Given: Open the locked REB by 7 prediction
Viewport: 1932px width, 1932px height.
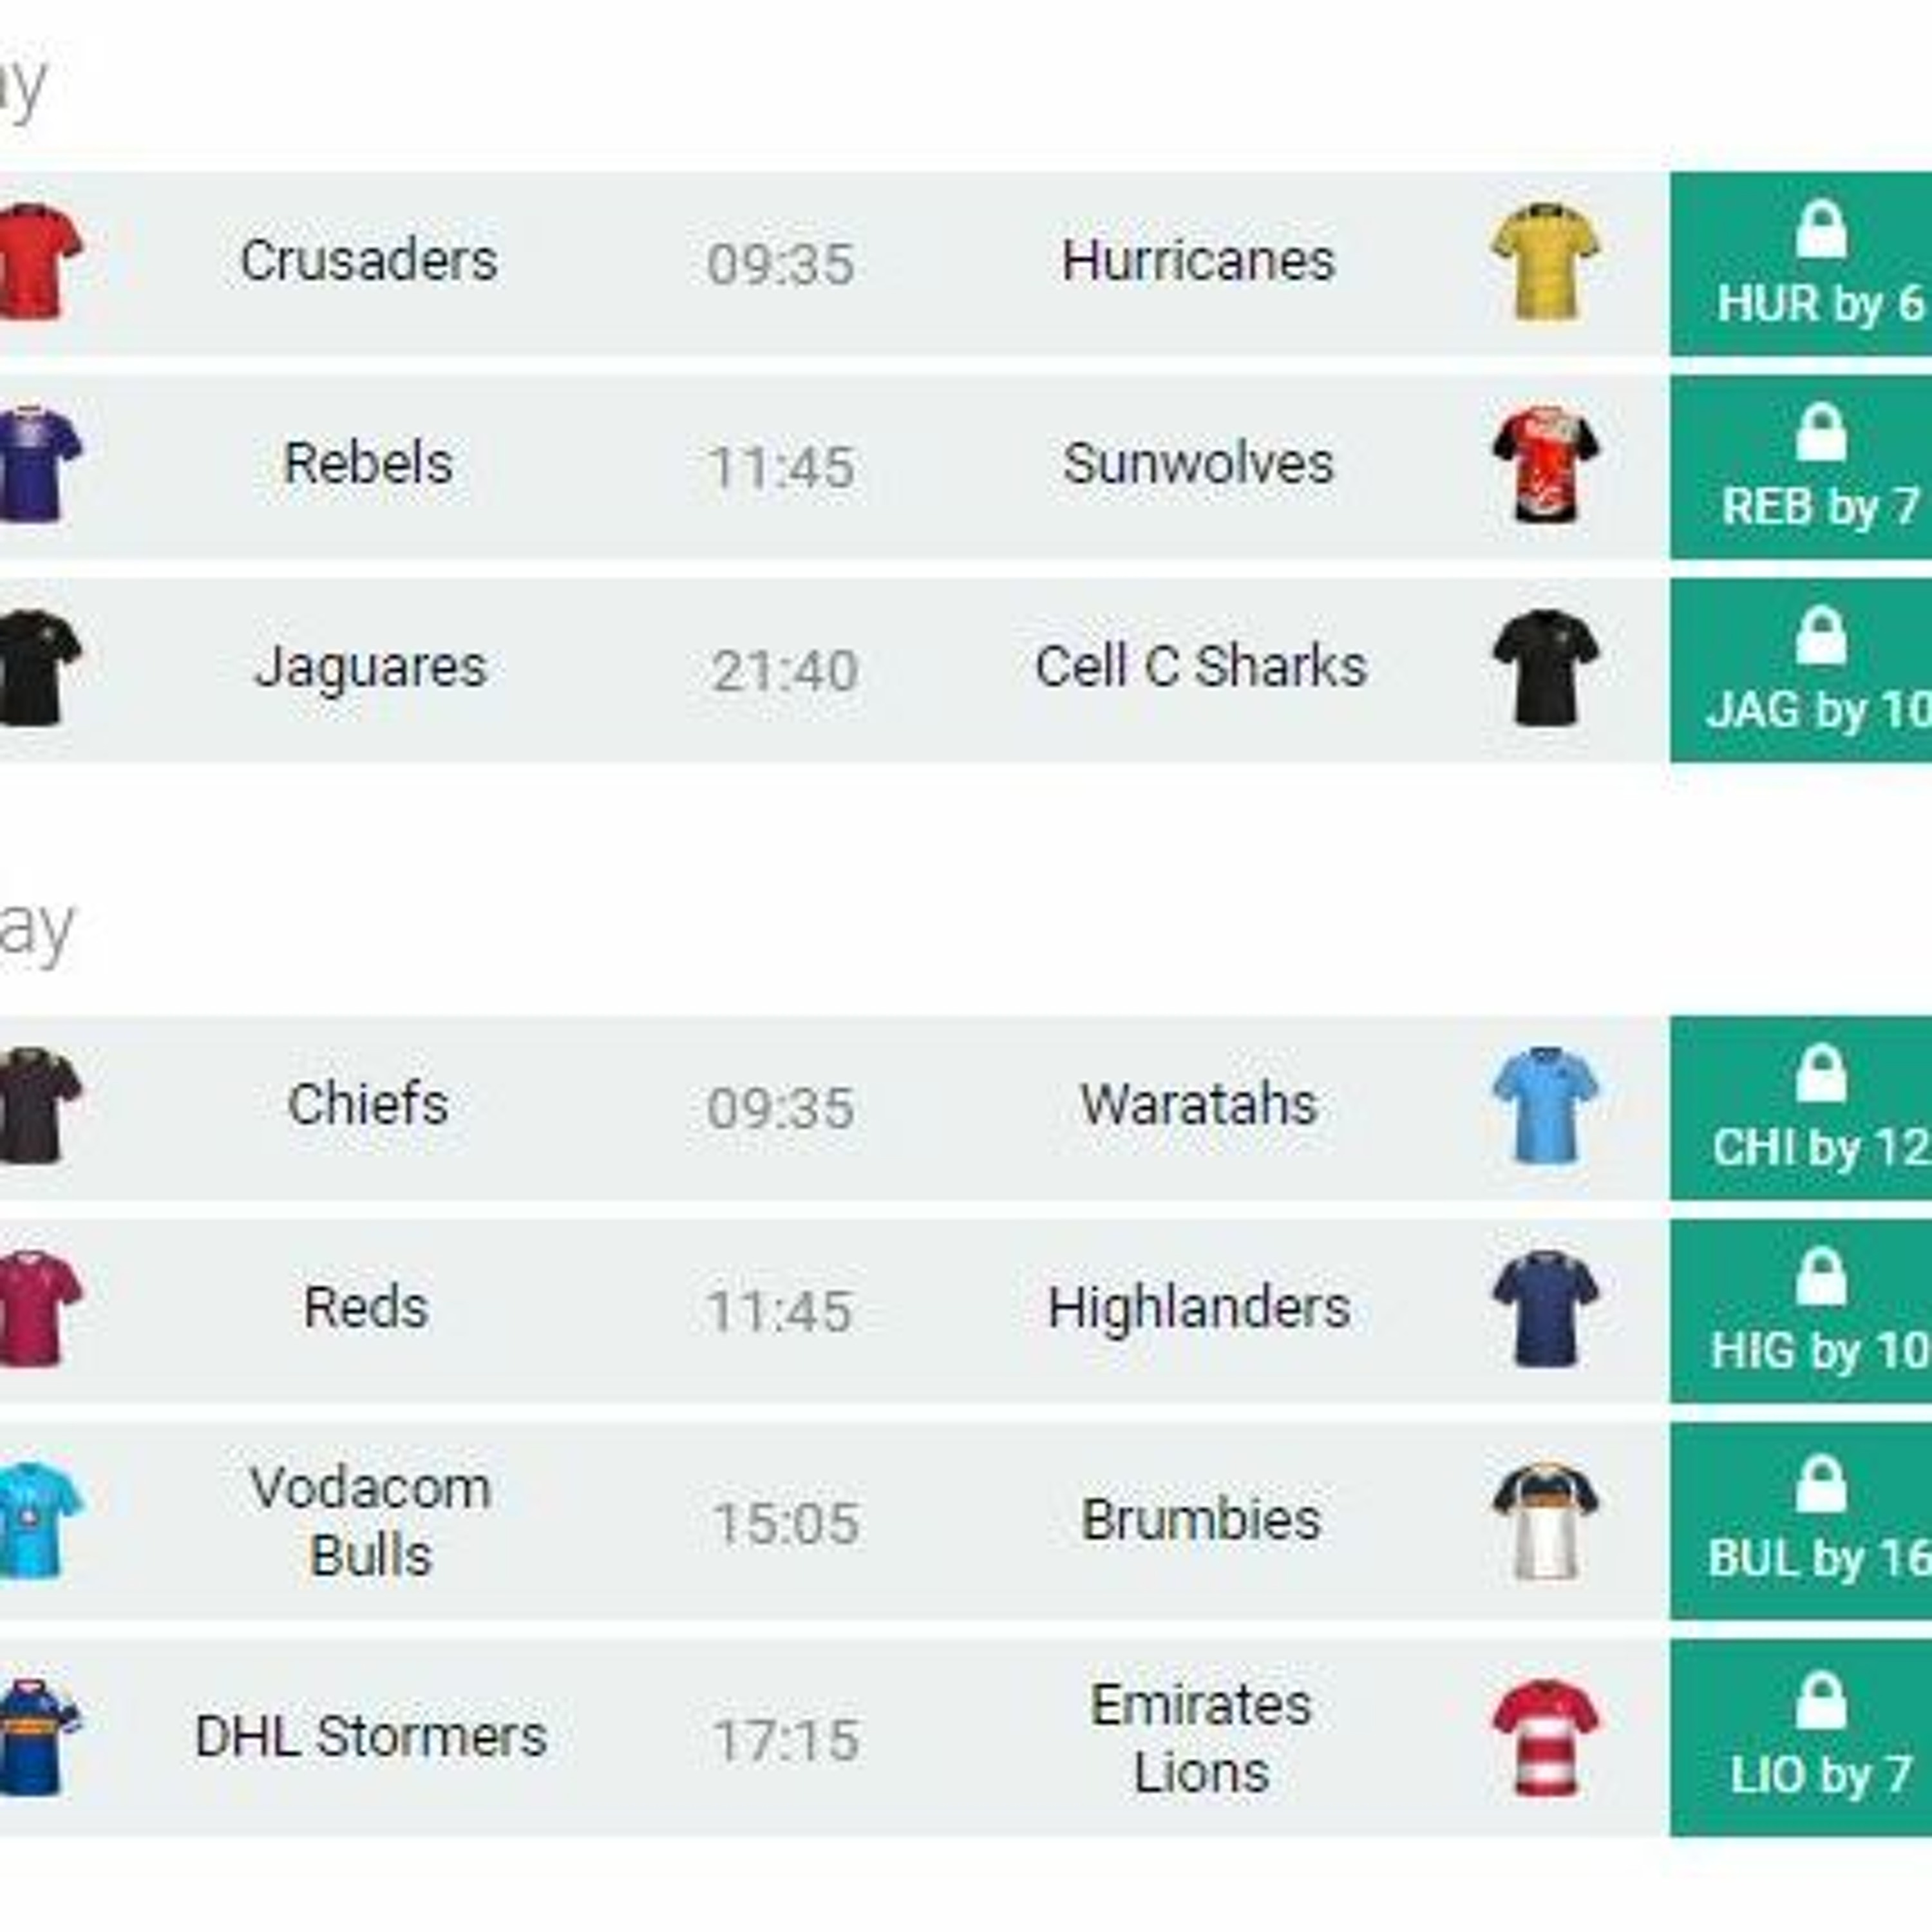Looking at the screenshot, I should 1810,467.
